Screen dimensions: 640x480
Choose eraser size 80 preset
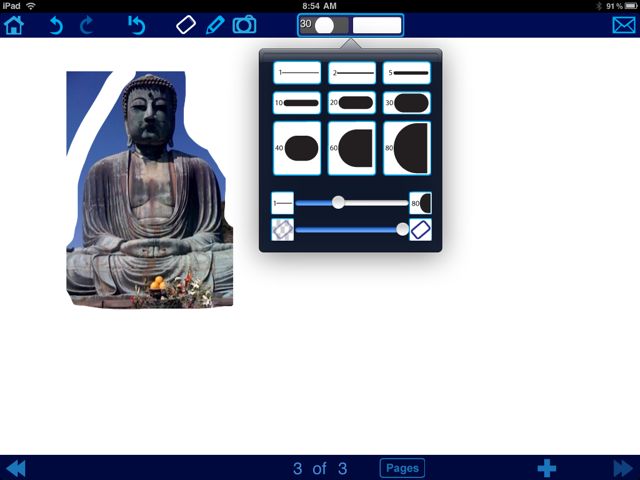click(x=407, y=148)
